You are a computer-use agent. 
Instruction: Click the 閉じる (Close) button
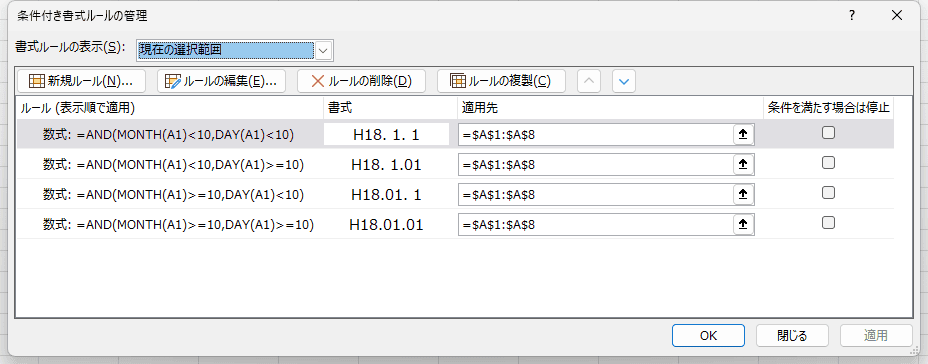[792, 336]
